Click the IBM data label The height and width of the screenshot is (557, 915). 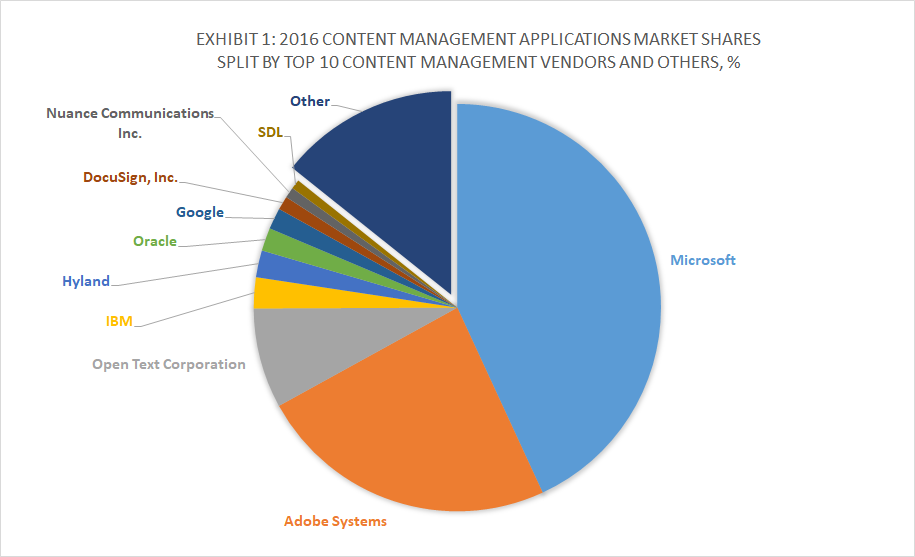coord(119,321)
